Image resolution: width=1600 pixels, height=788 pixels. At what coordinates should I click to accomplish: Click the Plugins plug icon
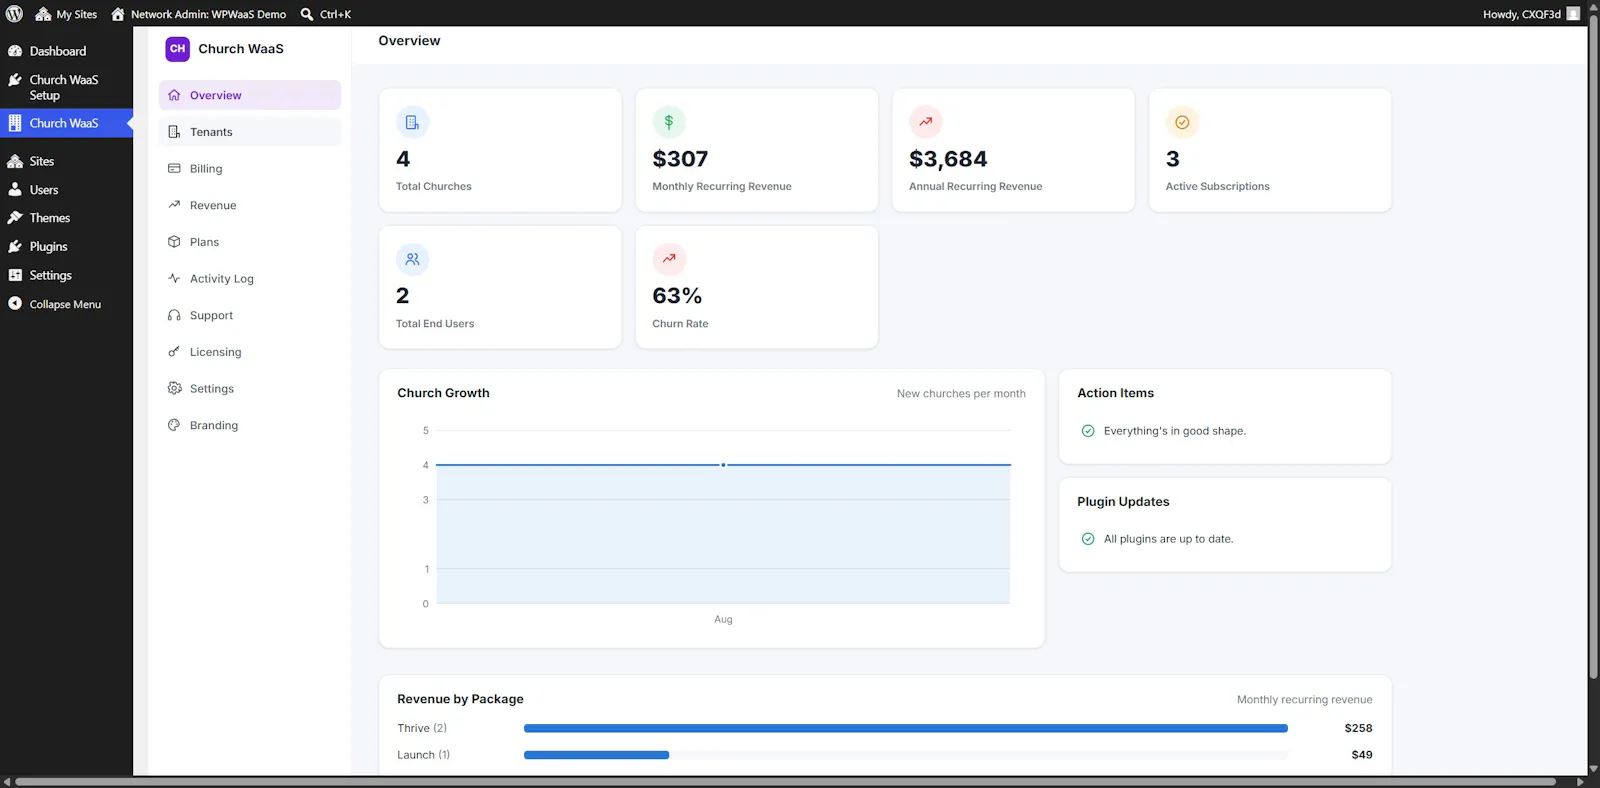point(15,246)
